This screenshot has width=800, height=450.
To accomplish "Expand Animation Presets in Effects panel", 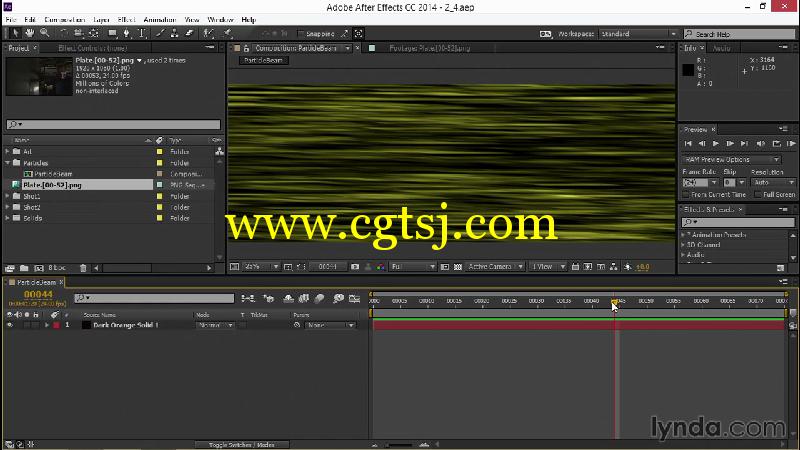I will (x=683, y=235).
